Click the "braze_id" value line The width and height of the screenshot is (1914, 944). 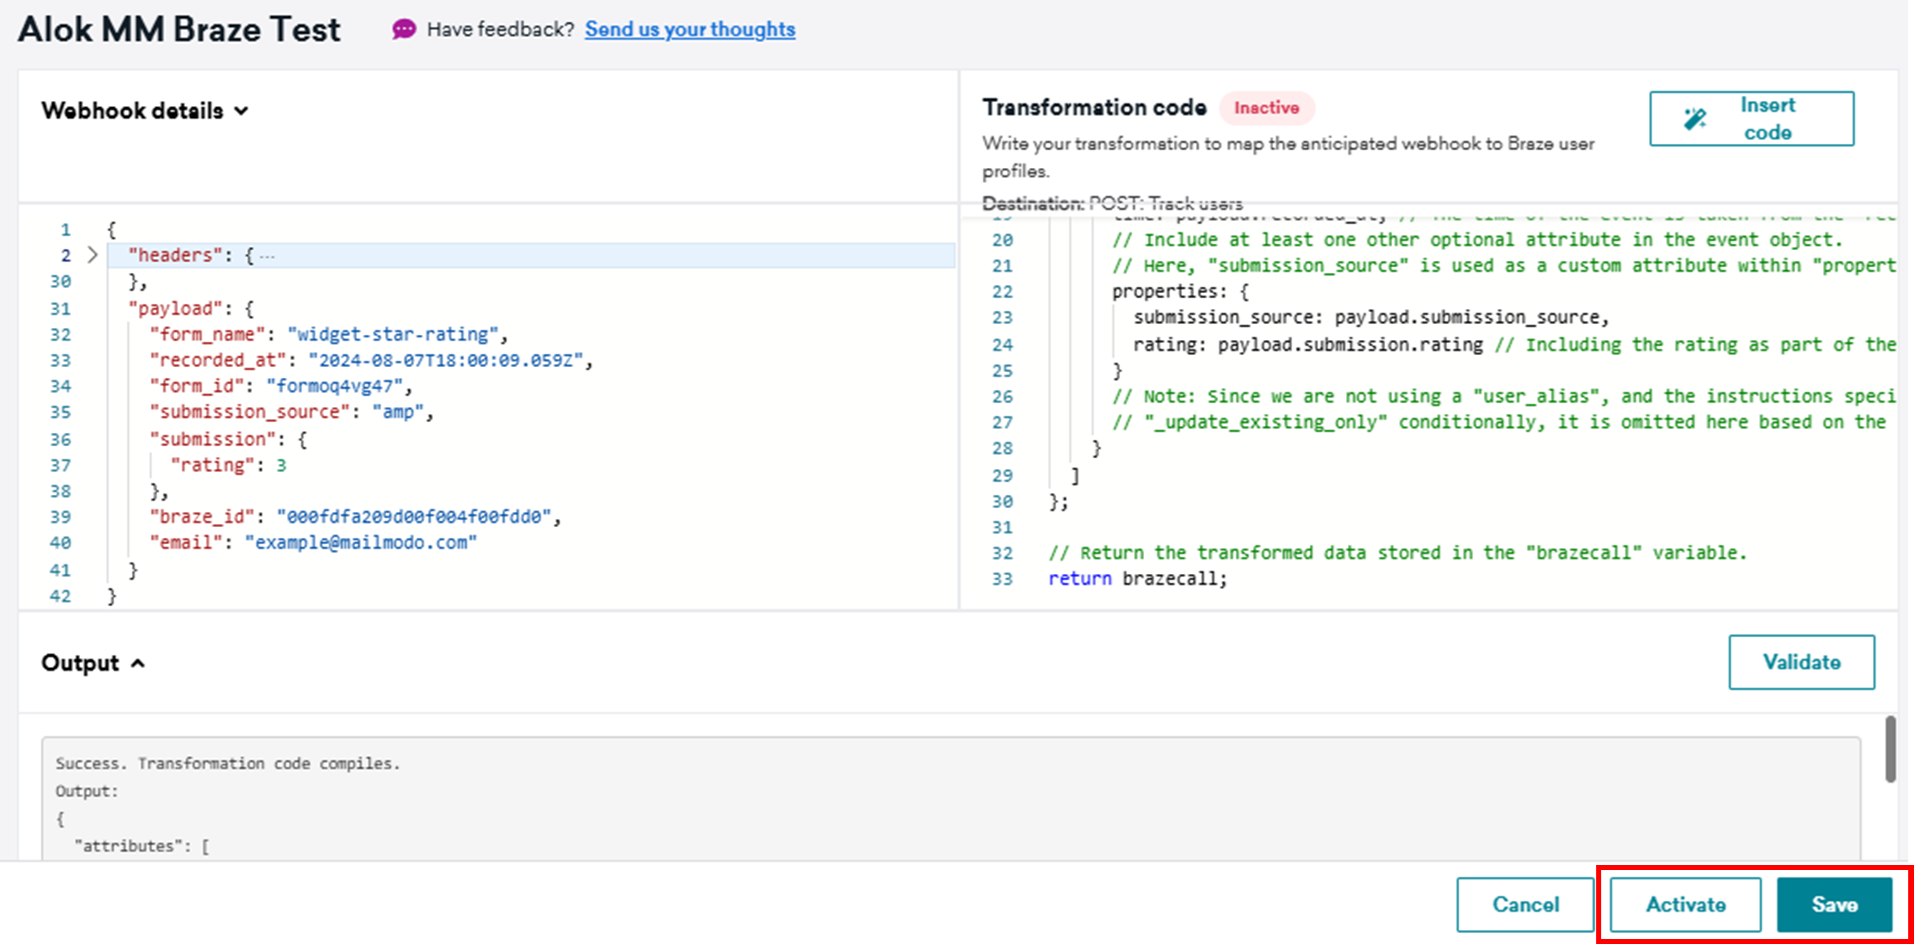point(355,517)
